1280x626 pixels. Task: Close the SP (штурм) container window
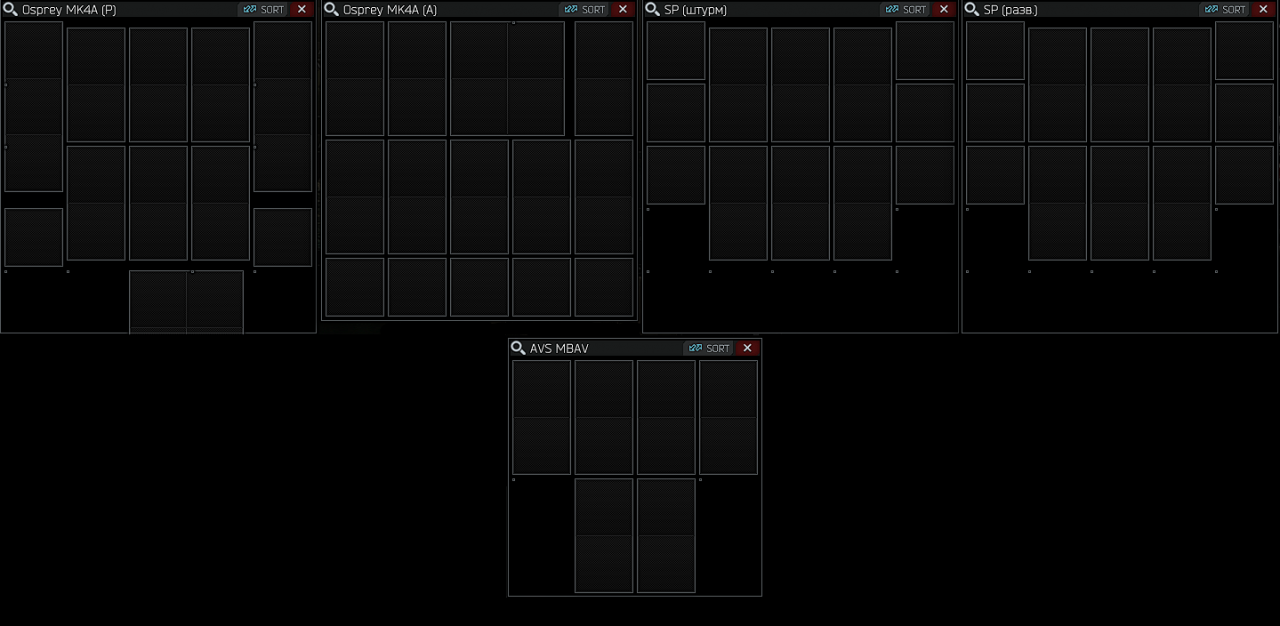(x=944, y=9)
